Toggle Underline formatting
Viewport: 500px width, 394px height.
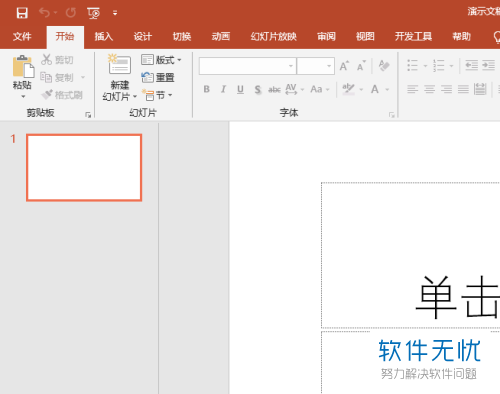[x=240, y=89]
